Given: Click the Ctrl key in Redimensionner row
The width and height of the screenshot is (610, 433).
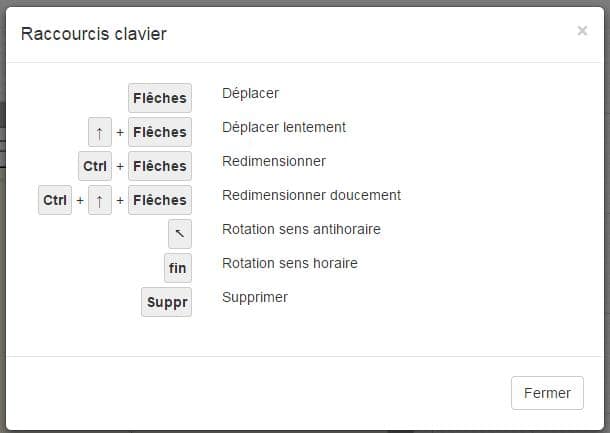Looking at the screenshot, I should 95,166.
